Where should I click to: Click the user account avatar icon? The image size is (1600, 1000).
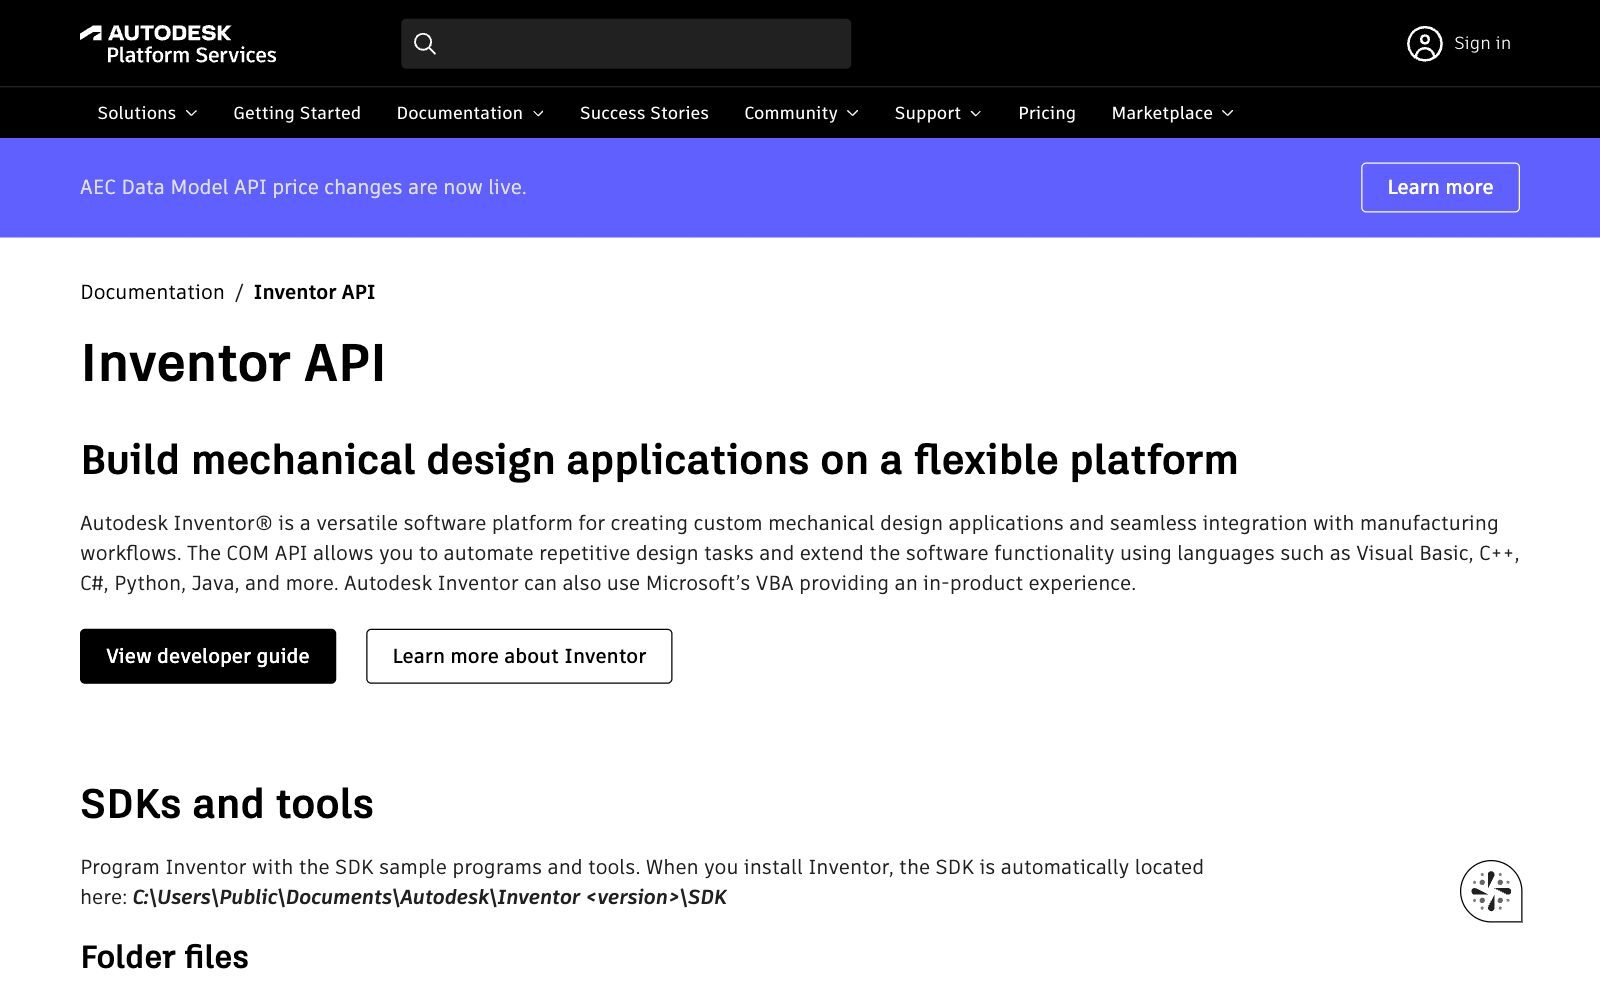1424,44
